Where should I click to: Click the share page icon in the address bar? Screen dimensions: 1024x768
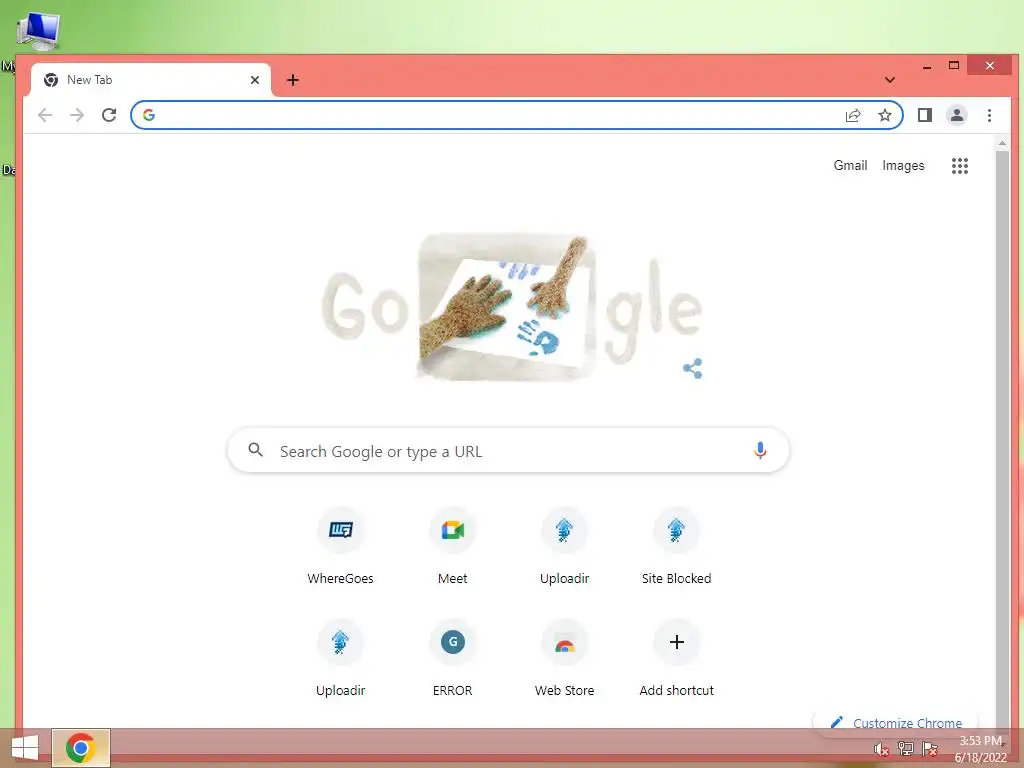pyautogui.click(x=853, y=116)
